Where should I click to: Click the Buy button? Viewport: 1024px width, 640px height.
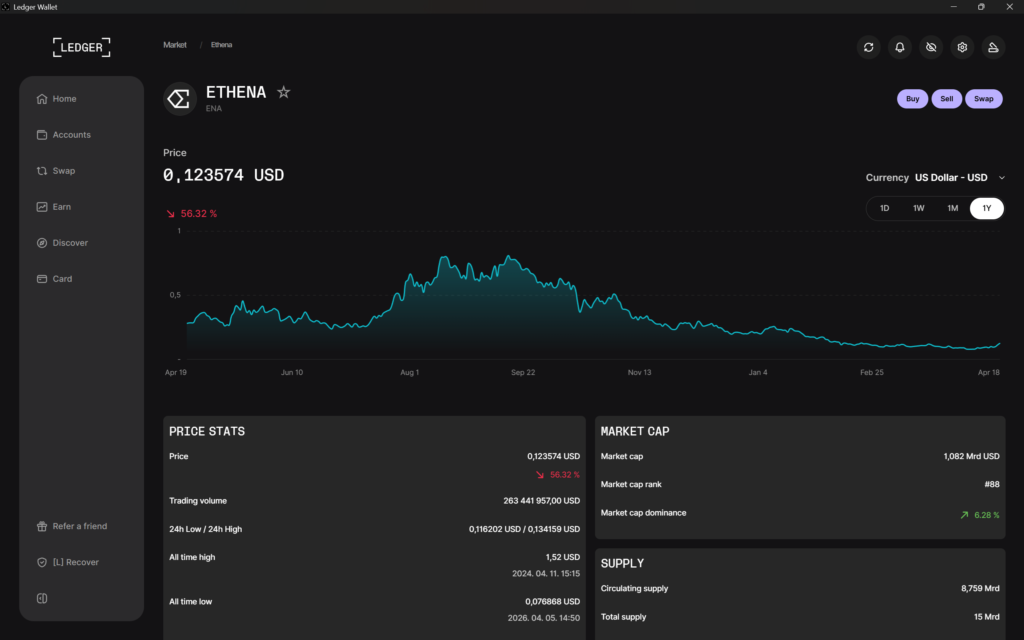point(912,99)
